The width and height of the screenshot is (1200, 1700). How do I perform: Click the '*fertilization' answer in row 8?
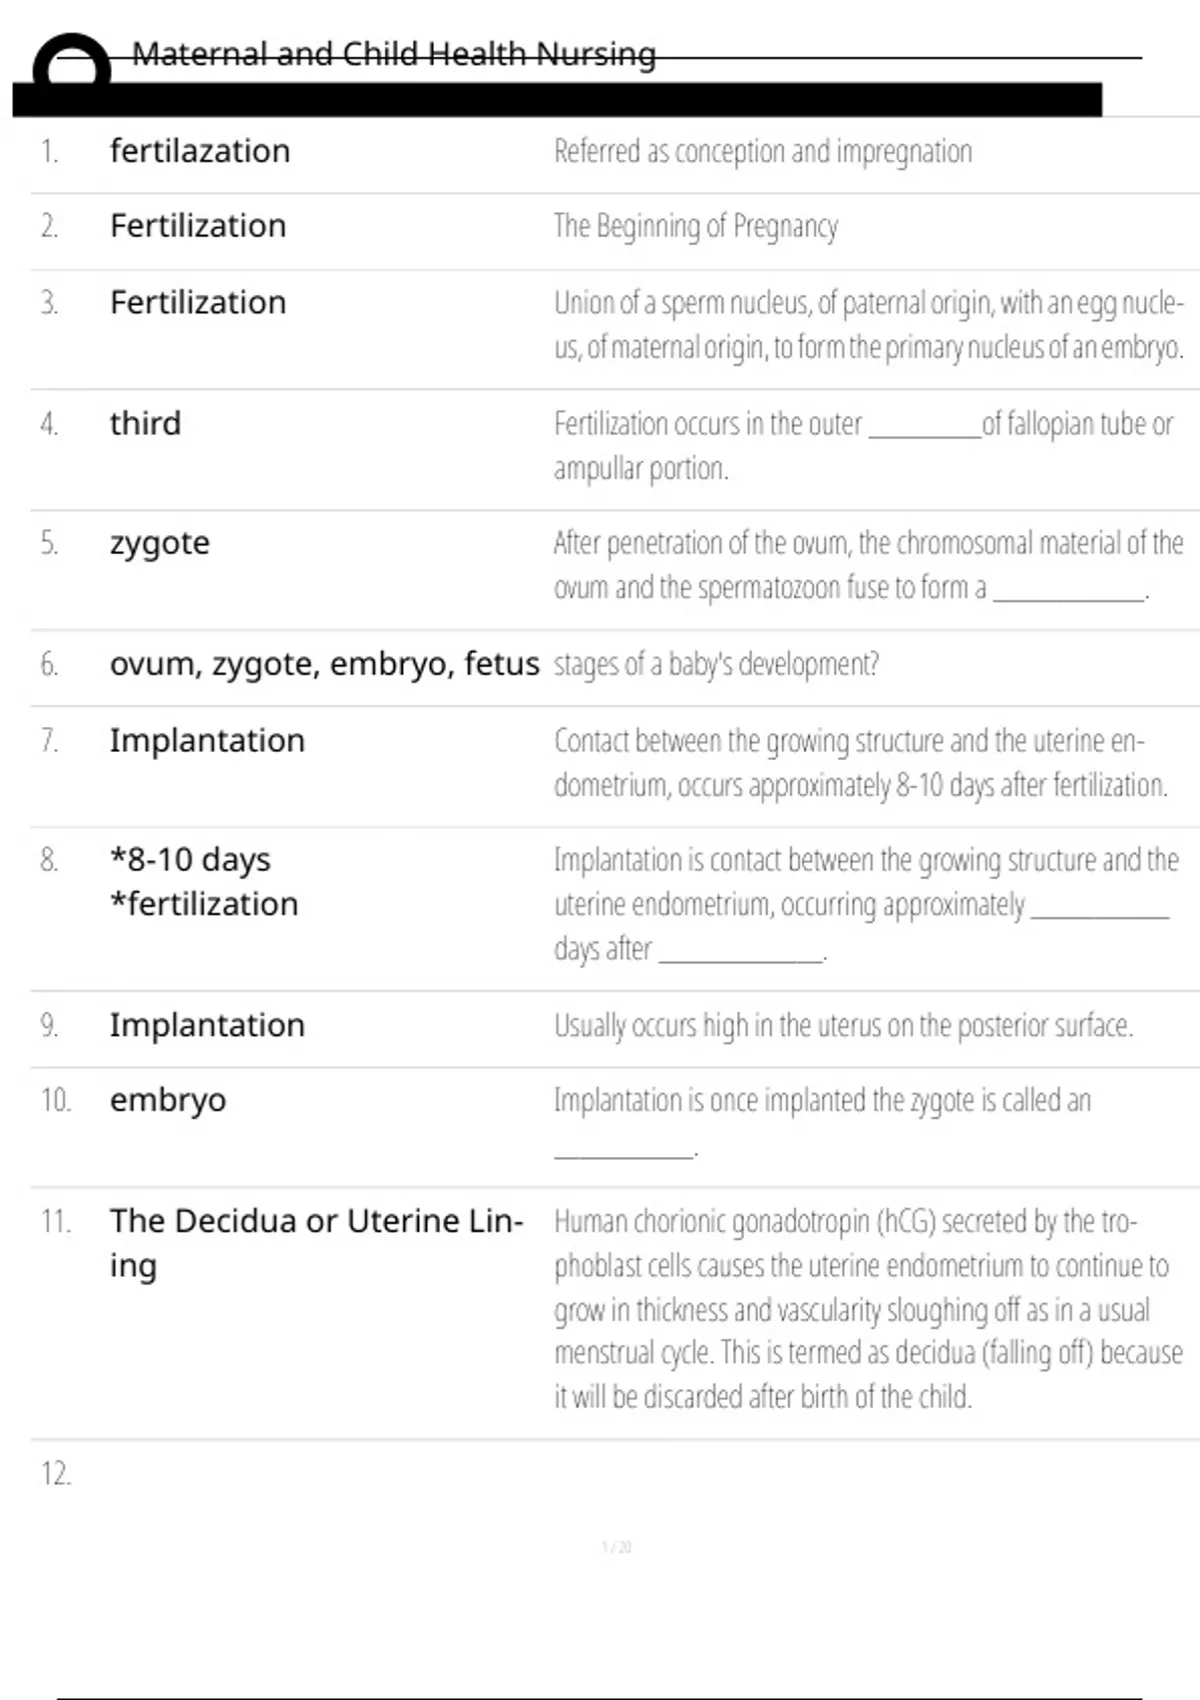click(x=204, y=904)
